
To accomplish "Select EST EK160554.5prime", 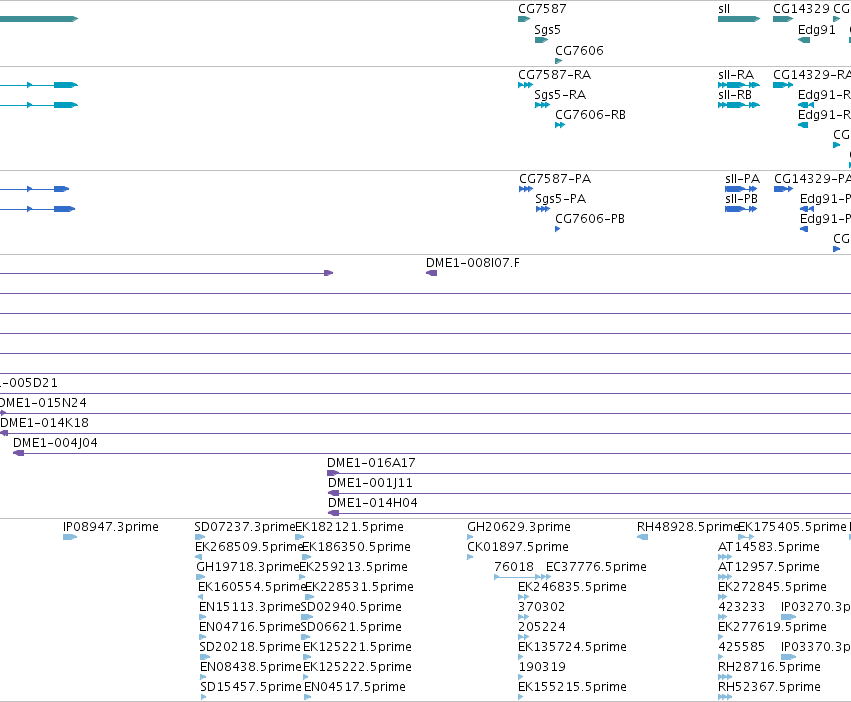I will [x=252, y=587].
